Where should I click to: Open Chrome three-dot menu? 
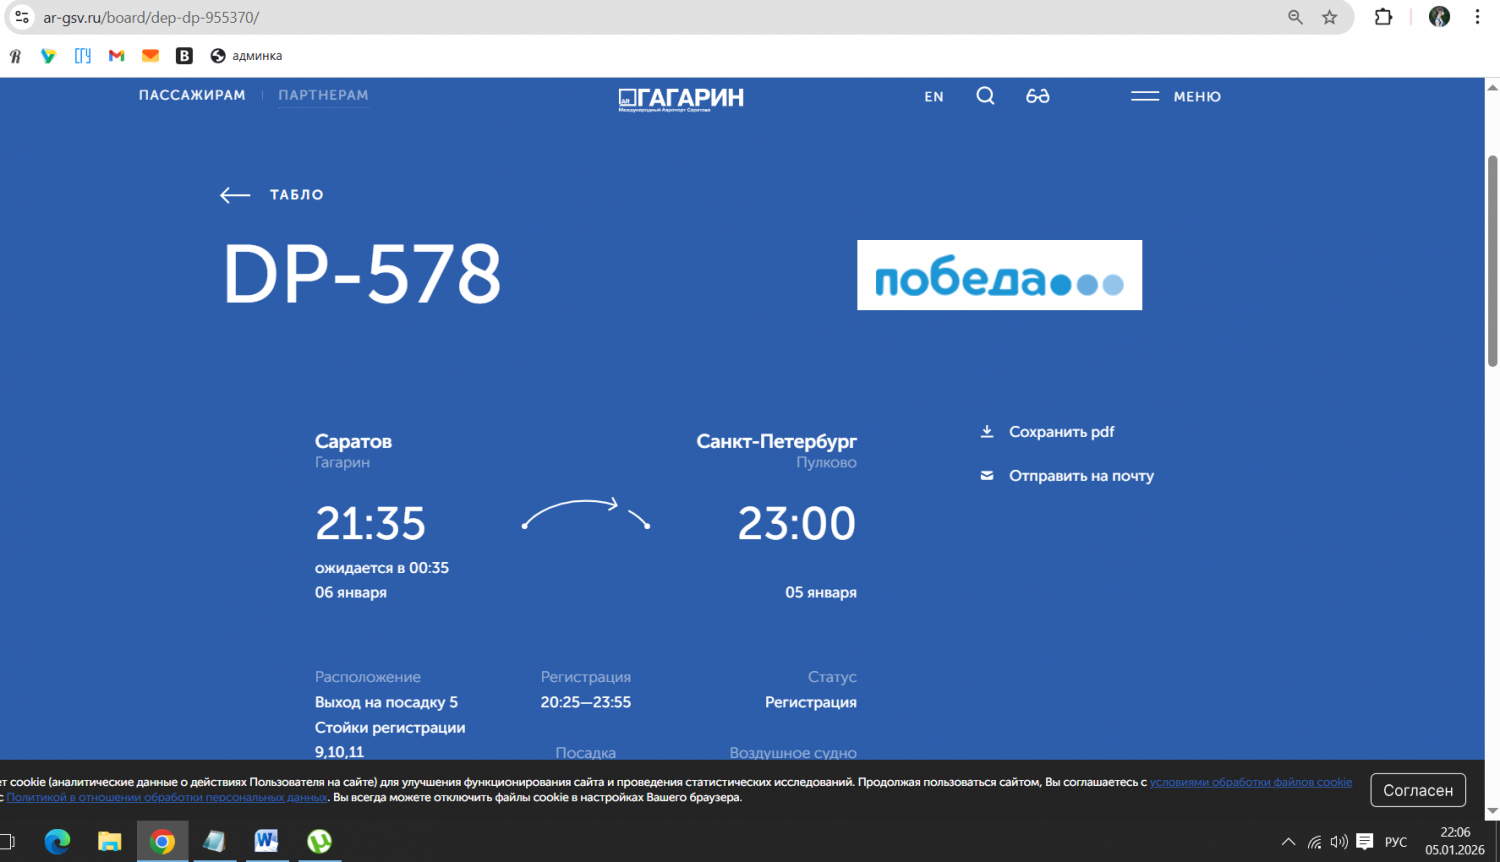tap(1477, 17)
